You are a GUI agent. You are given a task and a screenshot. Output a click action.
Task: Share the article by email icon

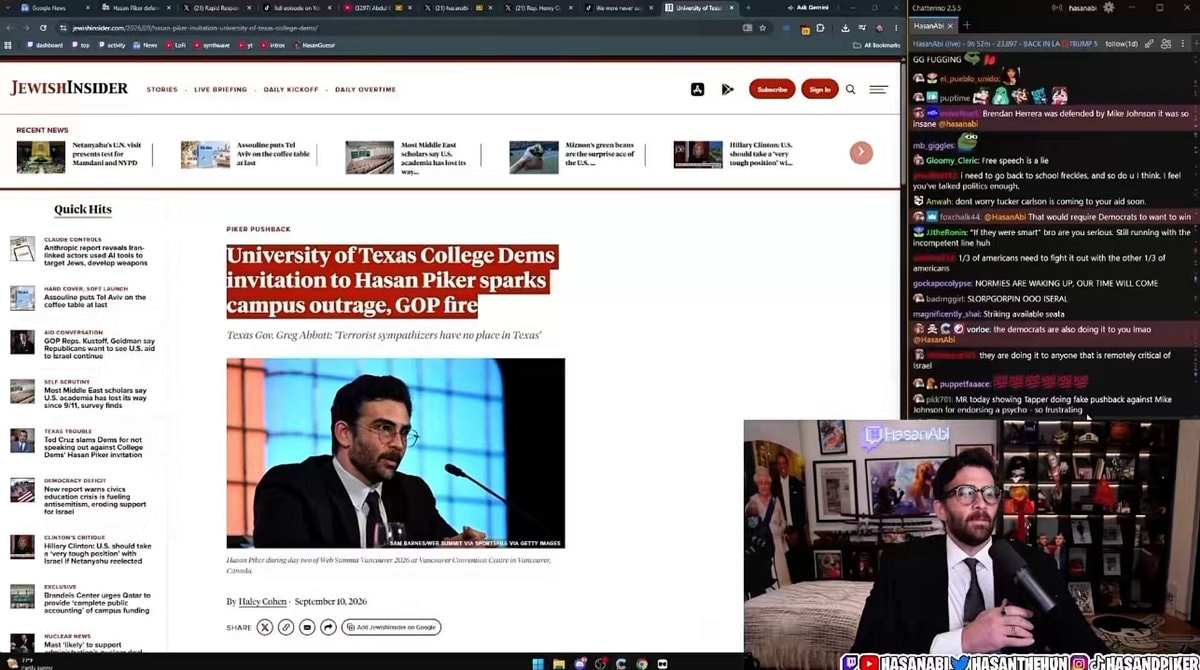tap(307, 627)
